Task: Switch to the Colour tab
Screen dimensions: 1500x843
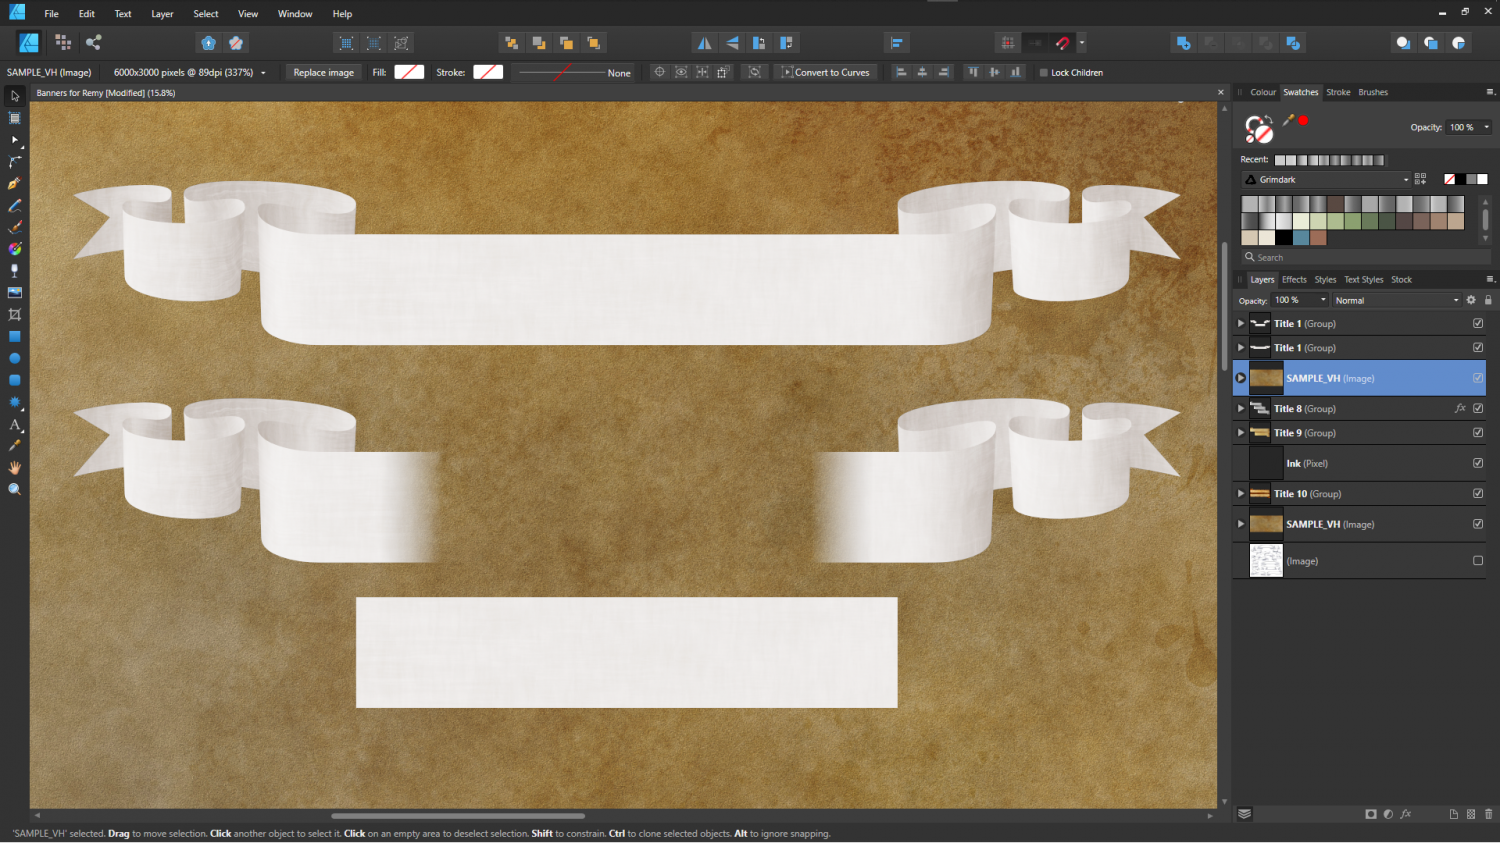Action: click(x=1263, y=92)
